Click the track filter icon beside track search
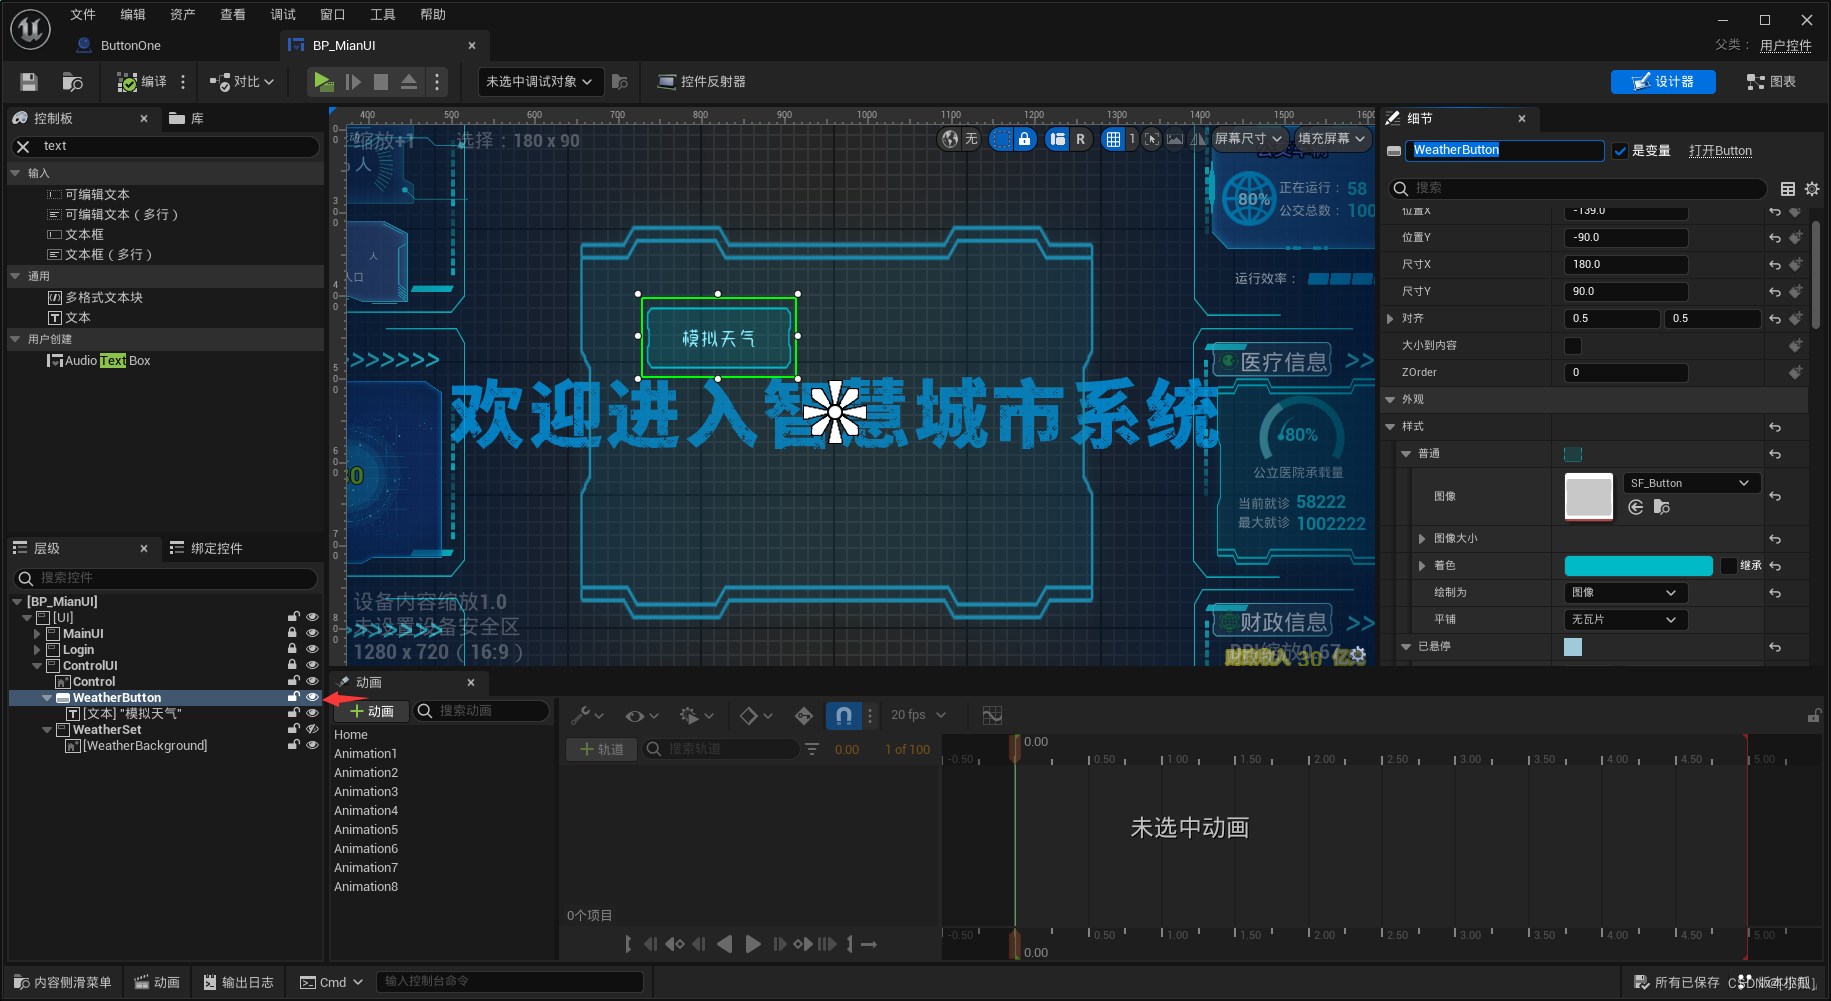The height and width of the screenshot is (1001, 1831). click(x=812, y=749)
